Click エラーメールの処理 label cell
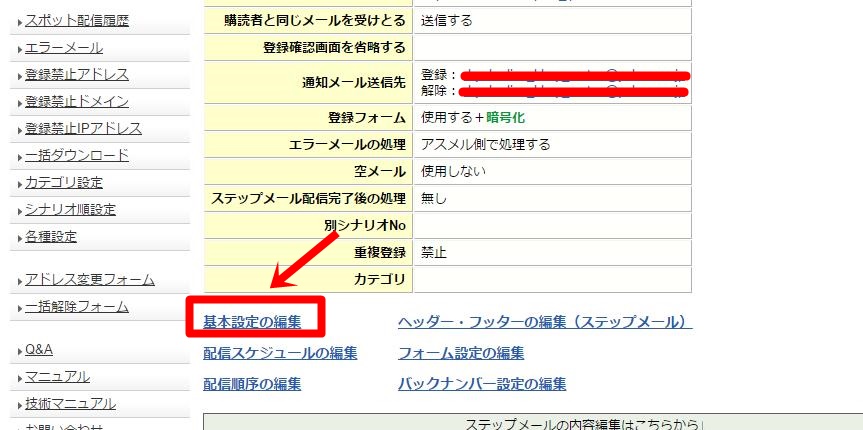 pyautogui.click(x=308, y=145)
